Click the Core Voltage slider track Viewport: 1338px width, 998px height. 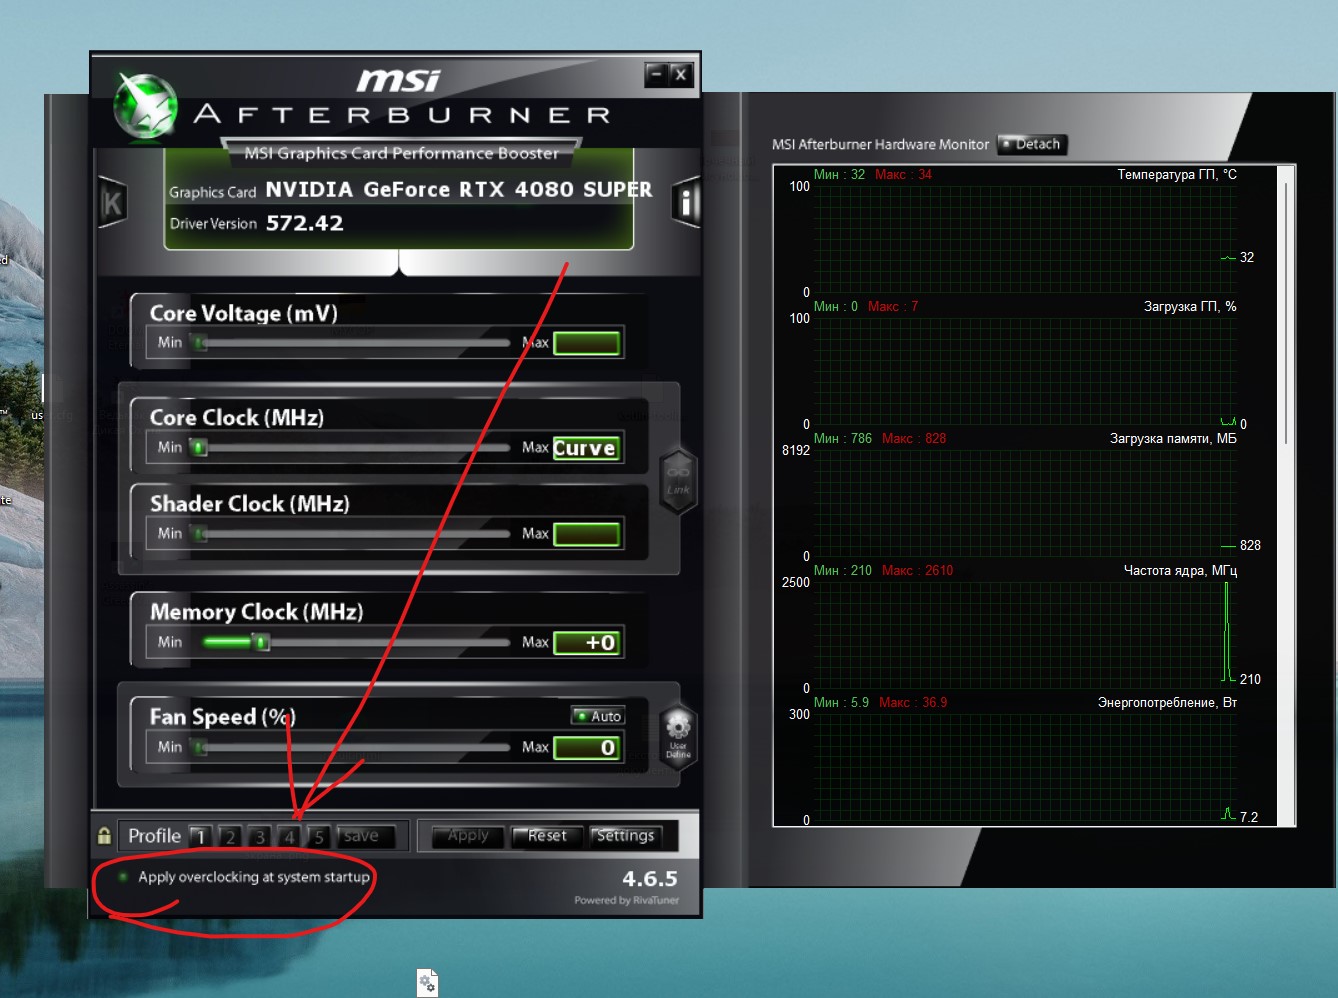pyautogui.click(x=352, y=343)
